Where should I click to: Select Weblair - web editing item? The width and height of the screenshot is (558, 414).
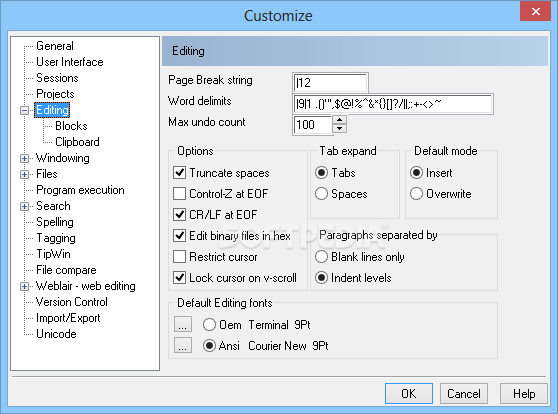click(86, 286)
